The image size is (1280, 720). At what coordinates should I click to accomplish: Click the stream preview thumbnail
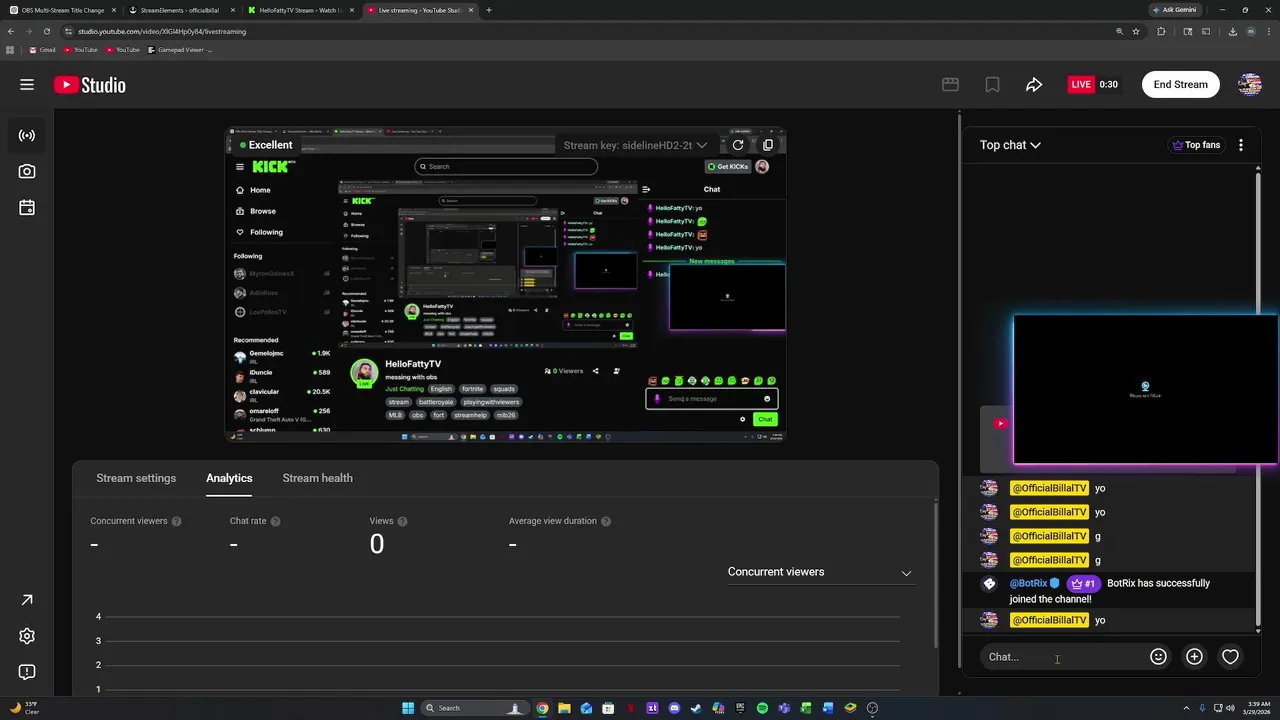505,283
